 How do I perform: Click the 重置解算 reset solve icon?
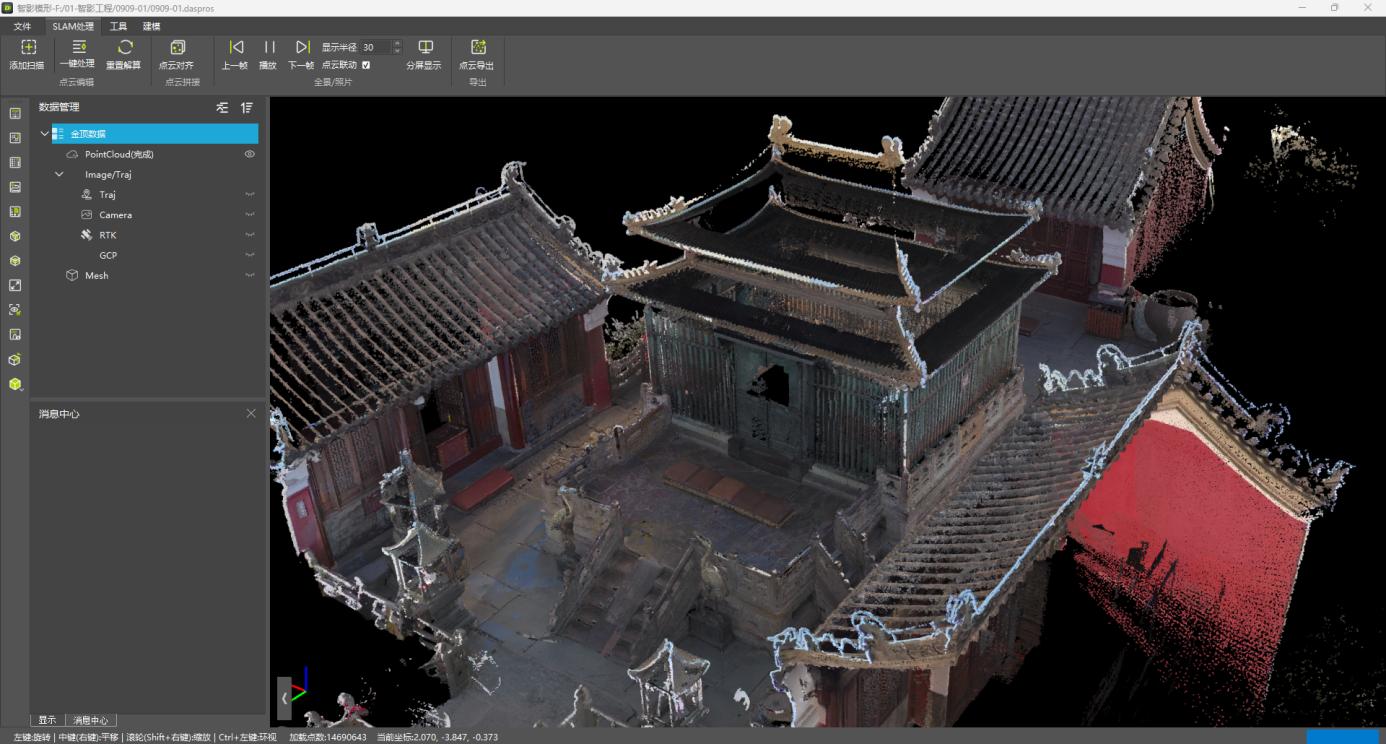tap(125, 47)
